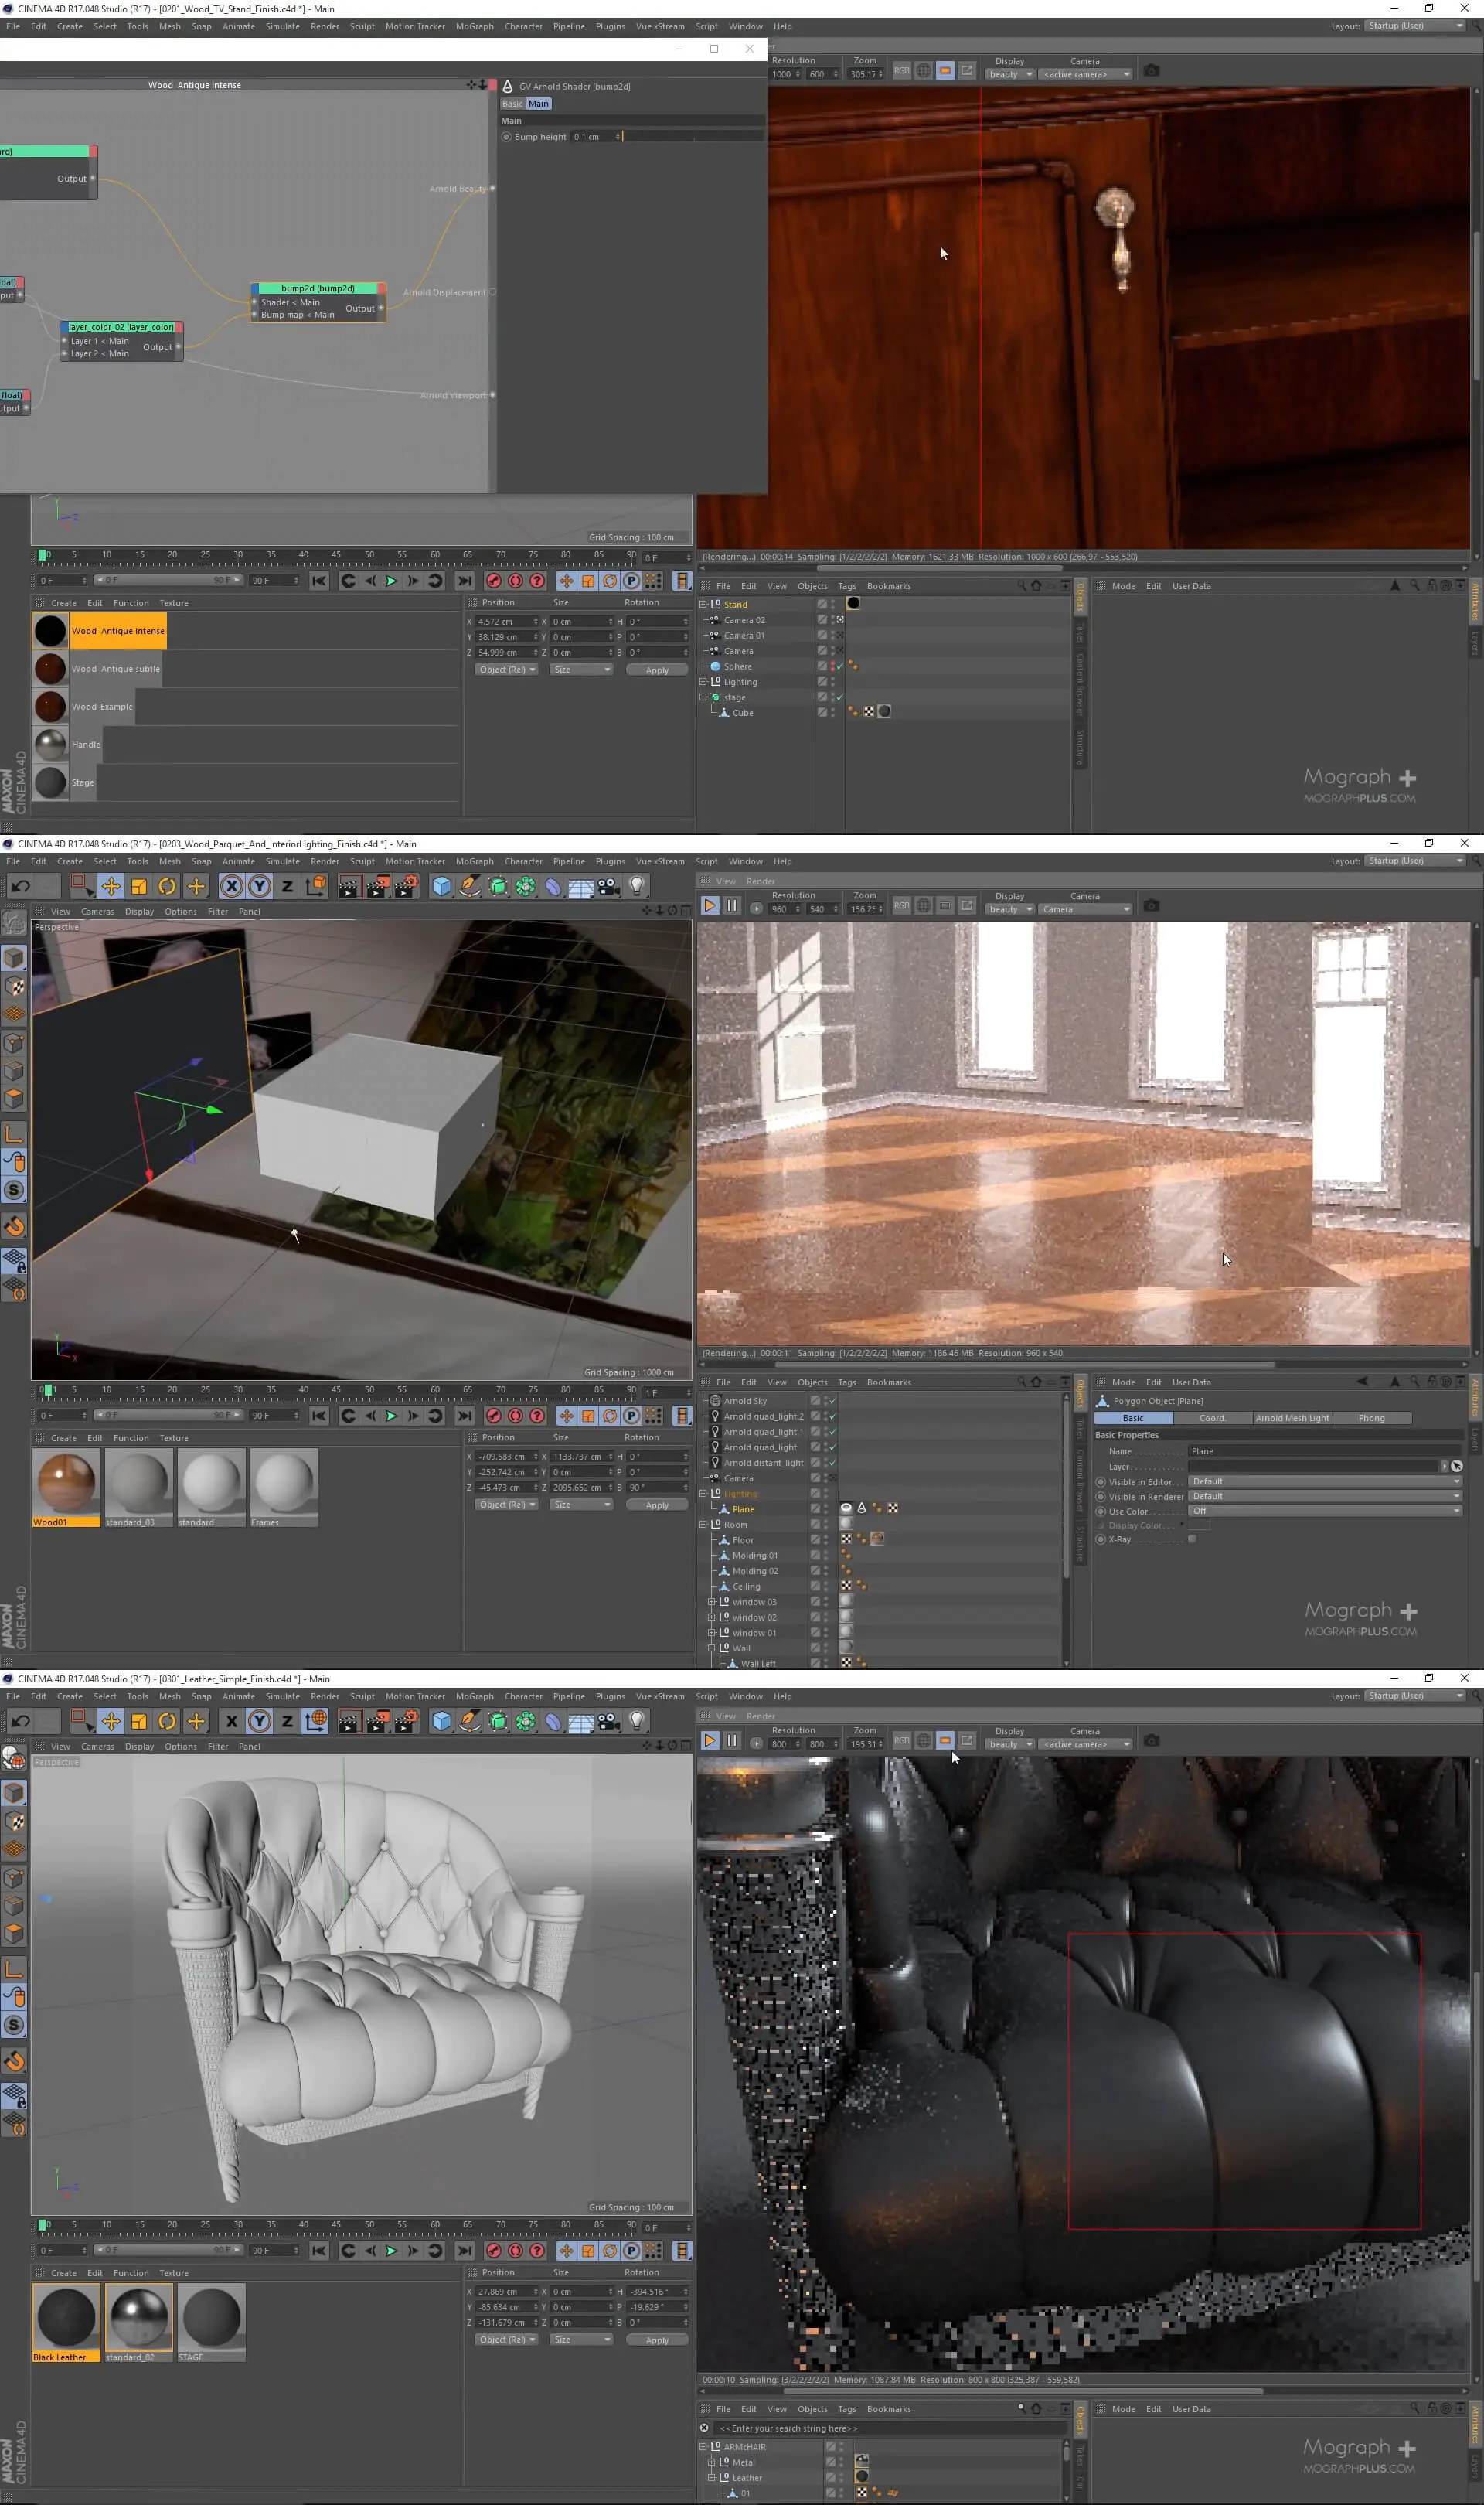Select Move tool in Wood_Parquet window toolbar
Screen dimensions: 1484x2505
pyautogui.click(x=111, y=886)
